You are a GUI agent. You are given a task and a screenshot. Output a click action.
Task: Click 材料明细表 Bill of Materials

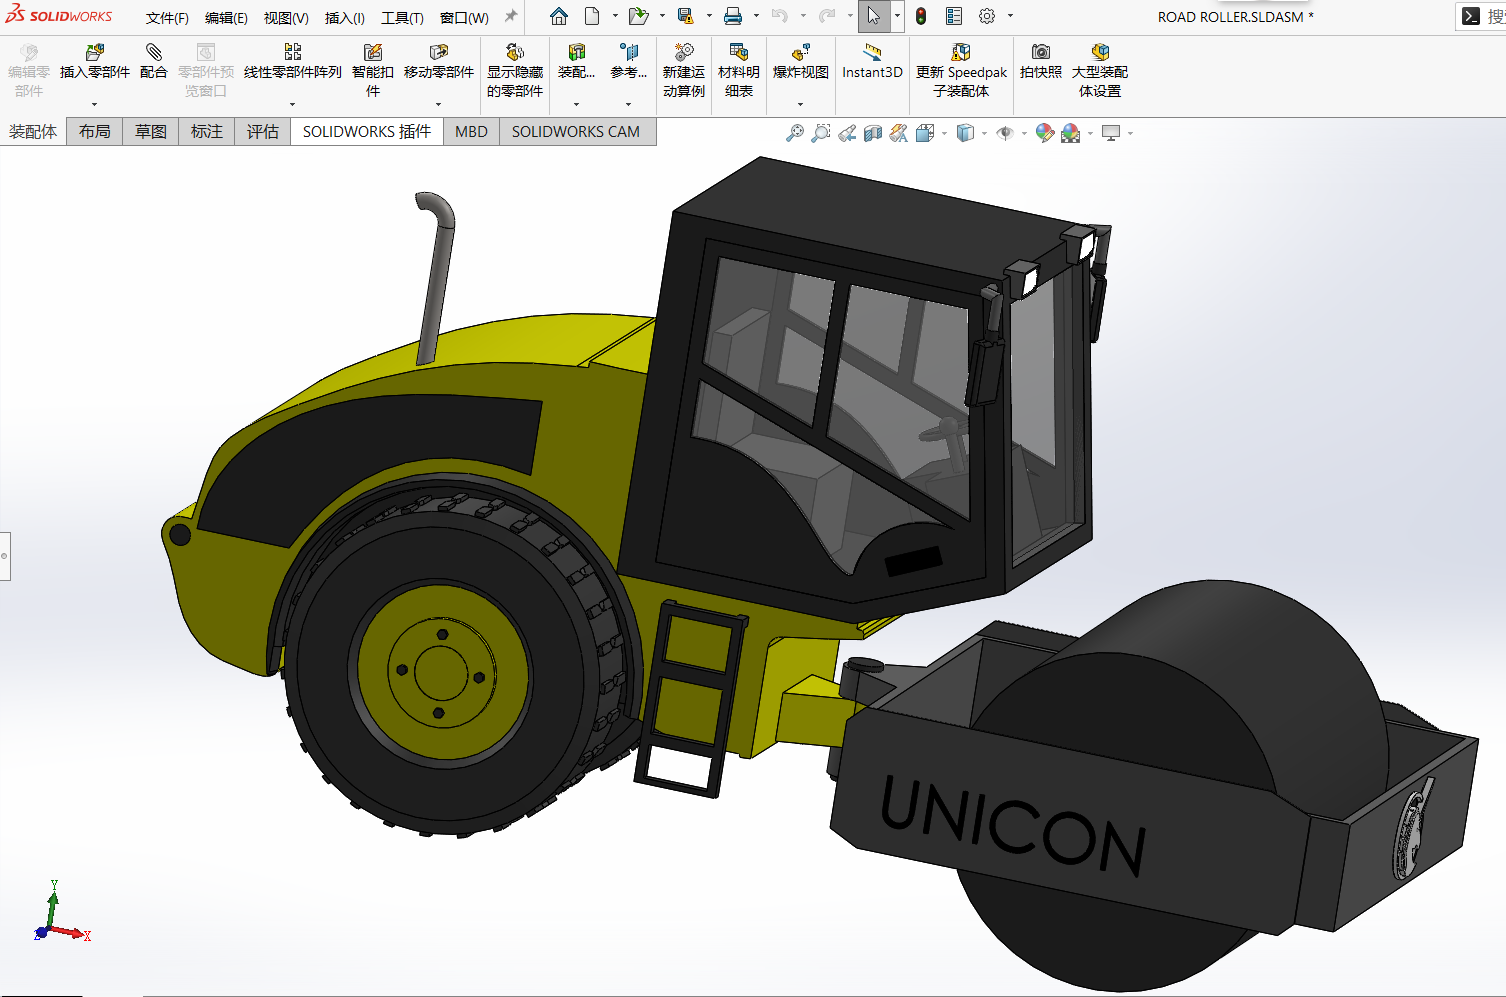(x=739, y=70)
